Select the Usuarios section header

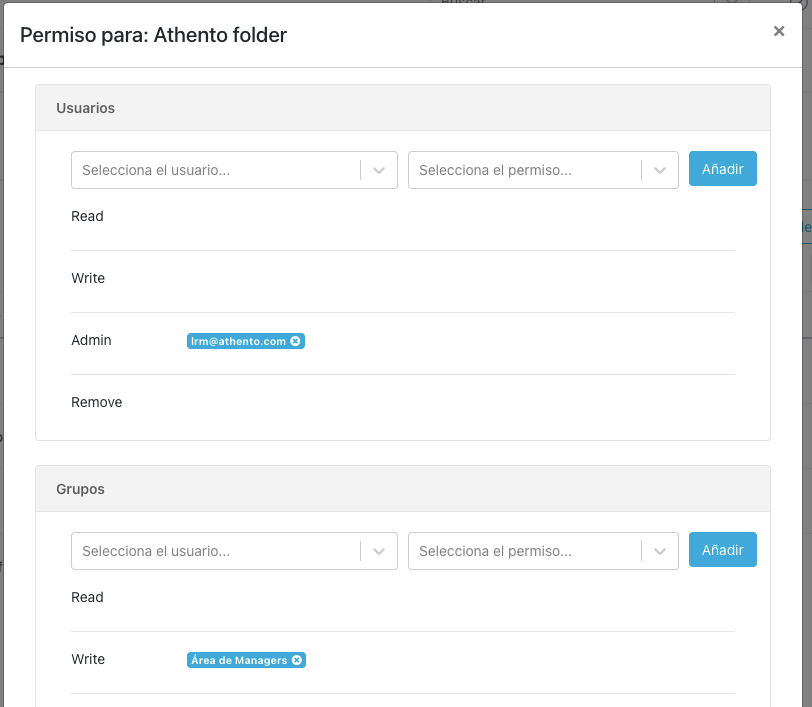tap(85, 108)
